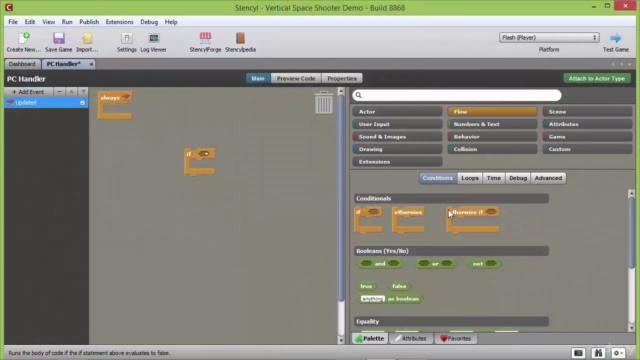Focus the block search field
Screen dimensions: 640x360
point(457,95)
